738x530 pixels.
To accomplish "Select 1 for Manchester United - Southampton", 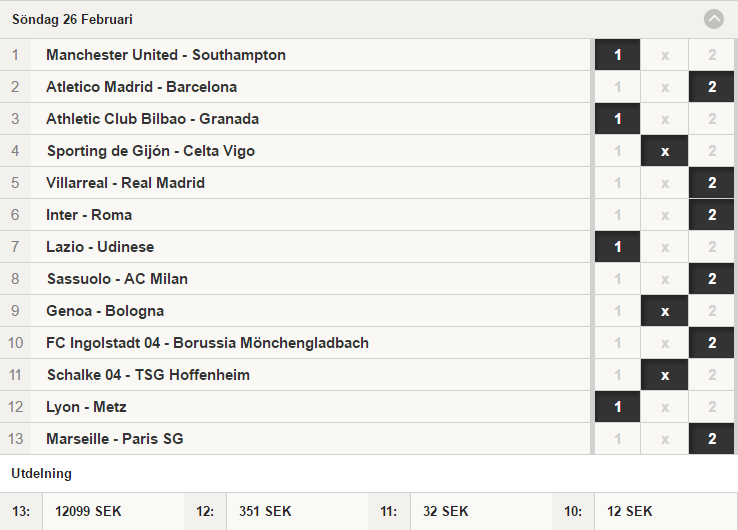I will coord(617,55).
